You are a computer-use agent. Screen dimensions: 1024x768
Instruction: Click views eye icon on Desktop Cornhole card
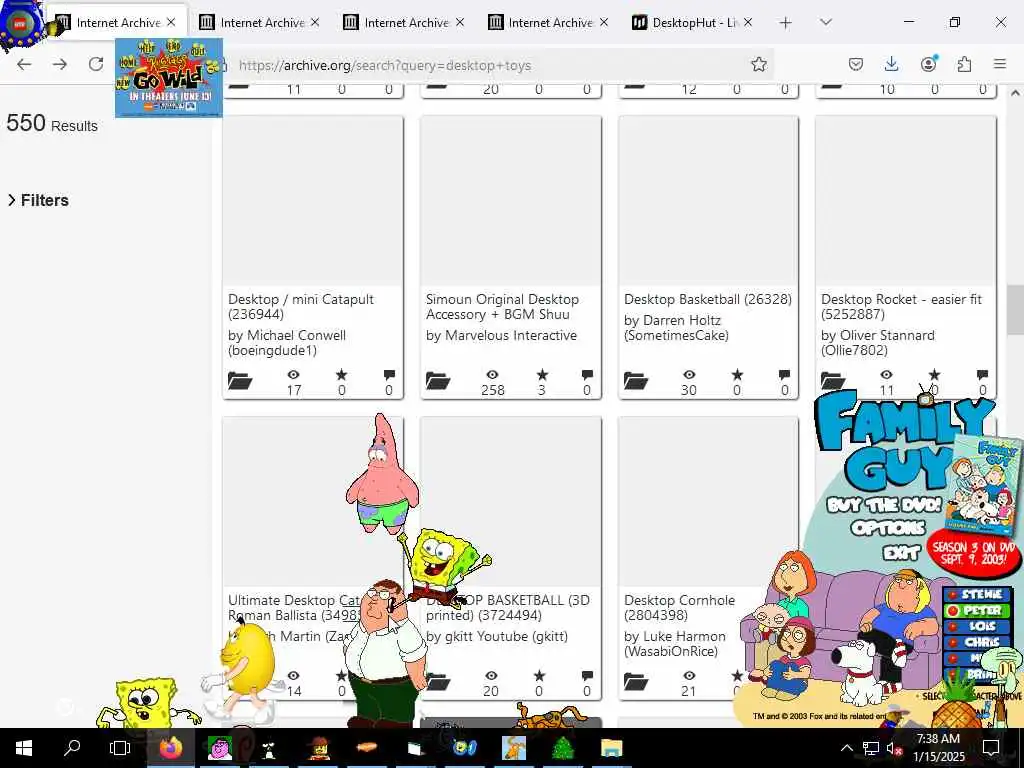click(x=689, y=676)
